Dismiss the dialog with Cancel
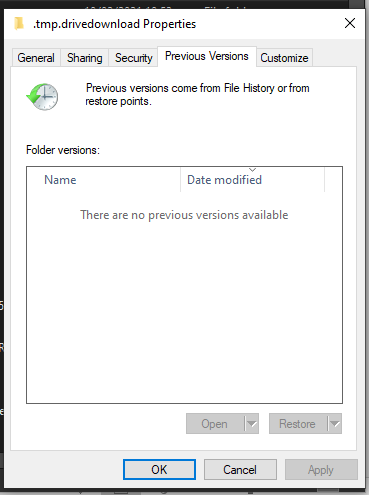Screen dimensions: 369x495 tap(240, 470)
